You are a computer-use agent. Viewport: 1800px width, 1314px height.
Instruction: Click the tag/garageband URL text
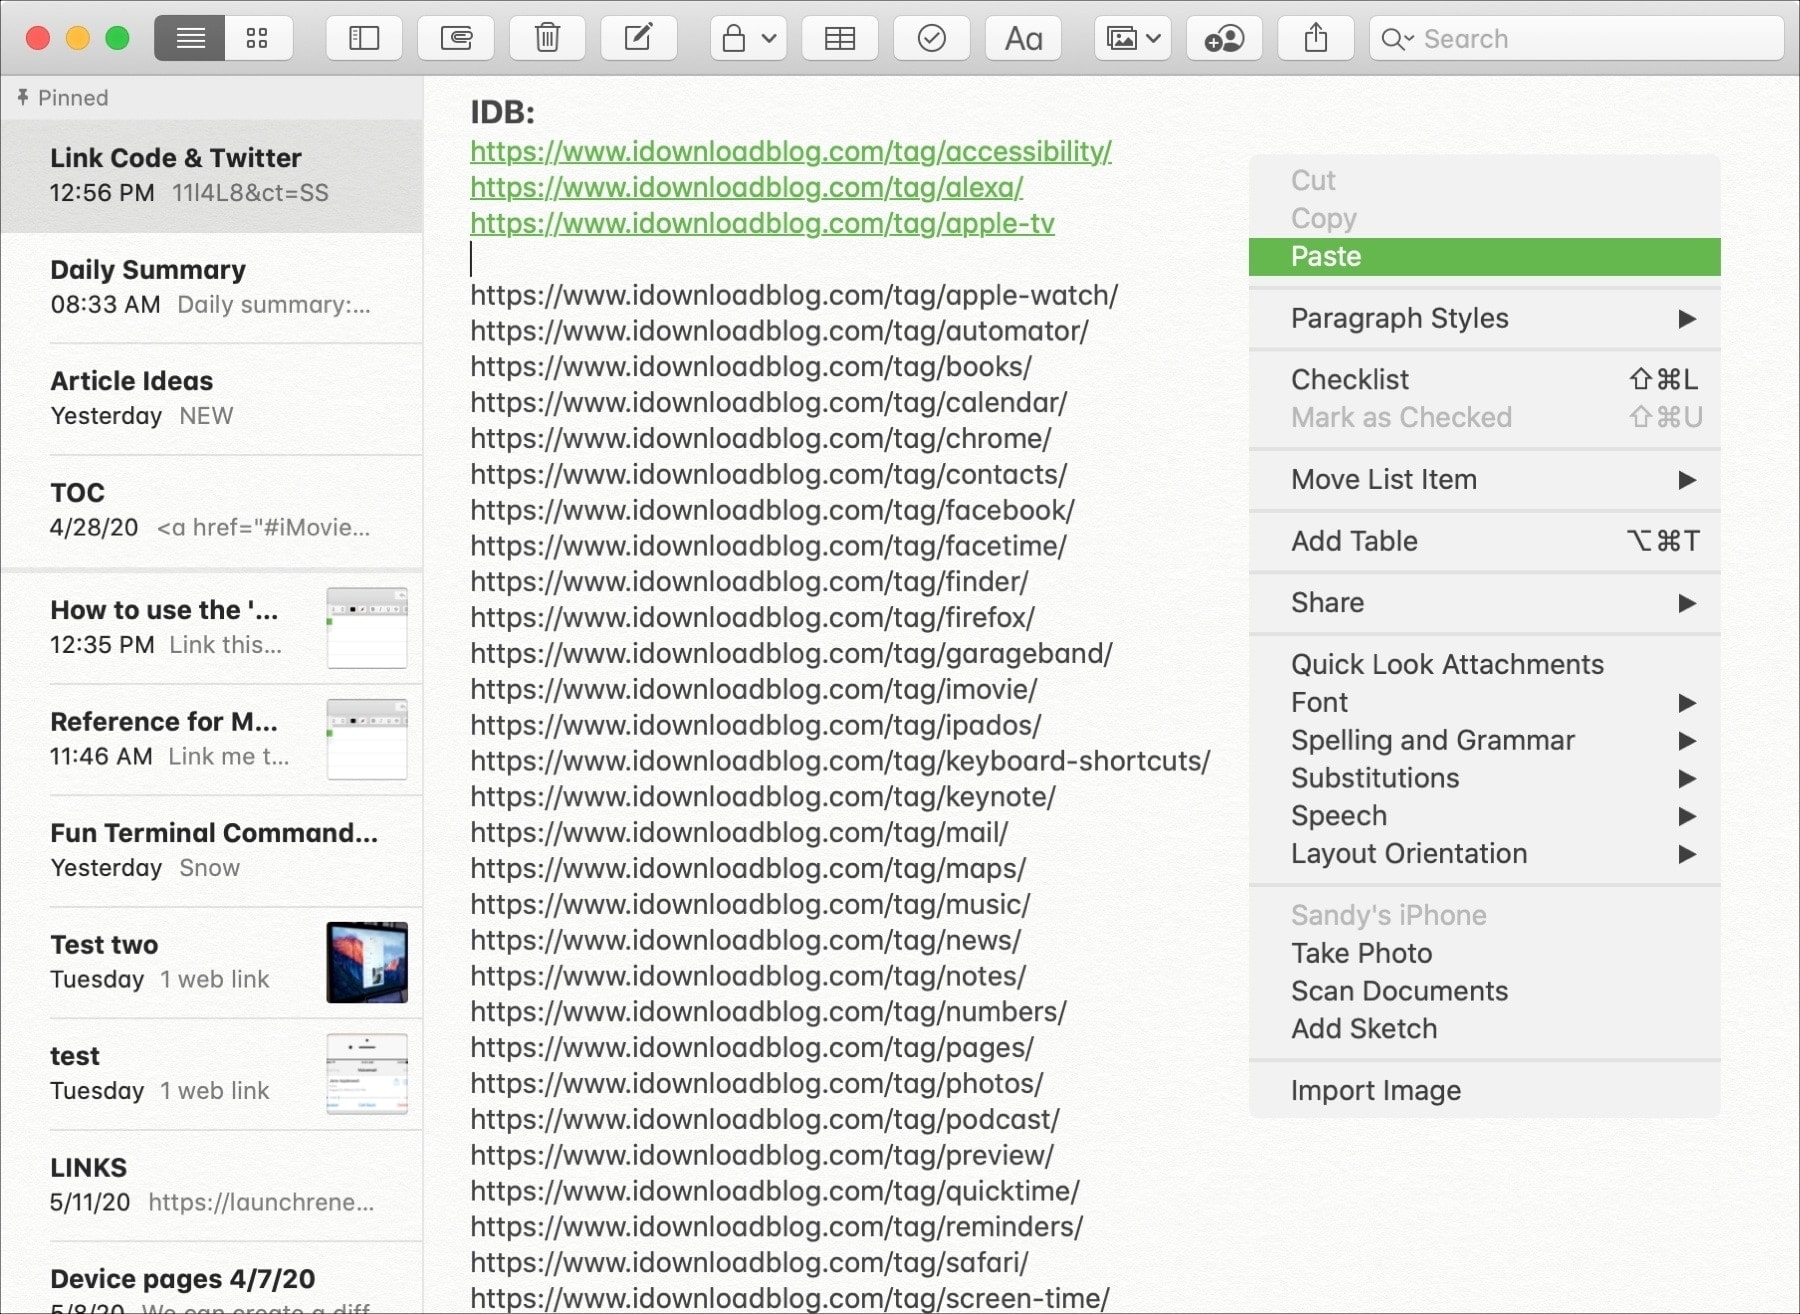(791, 654)
